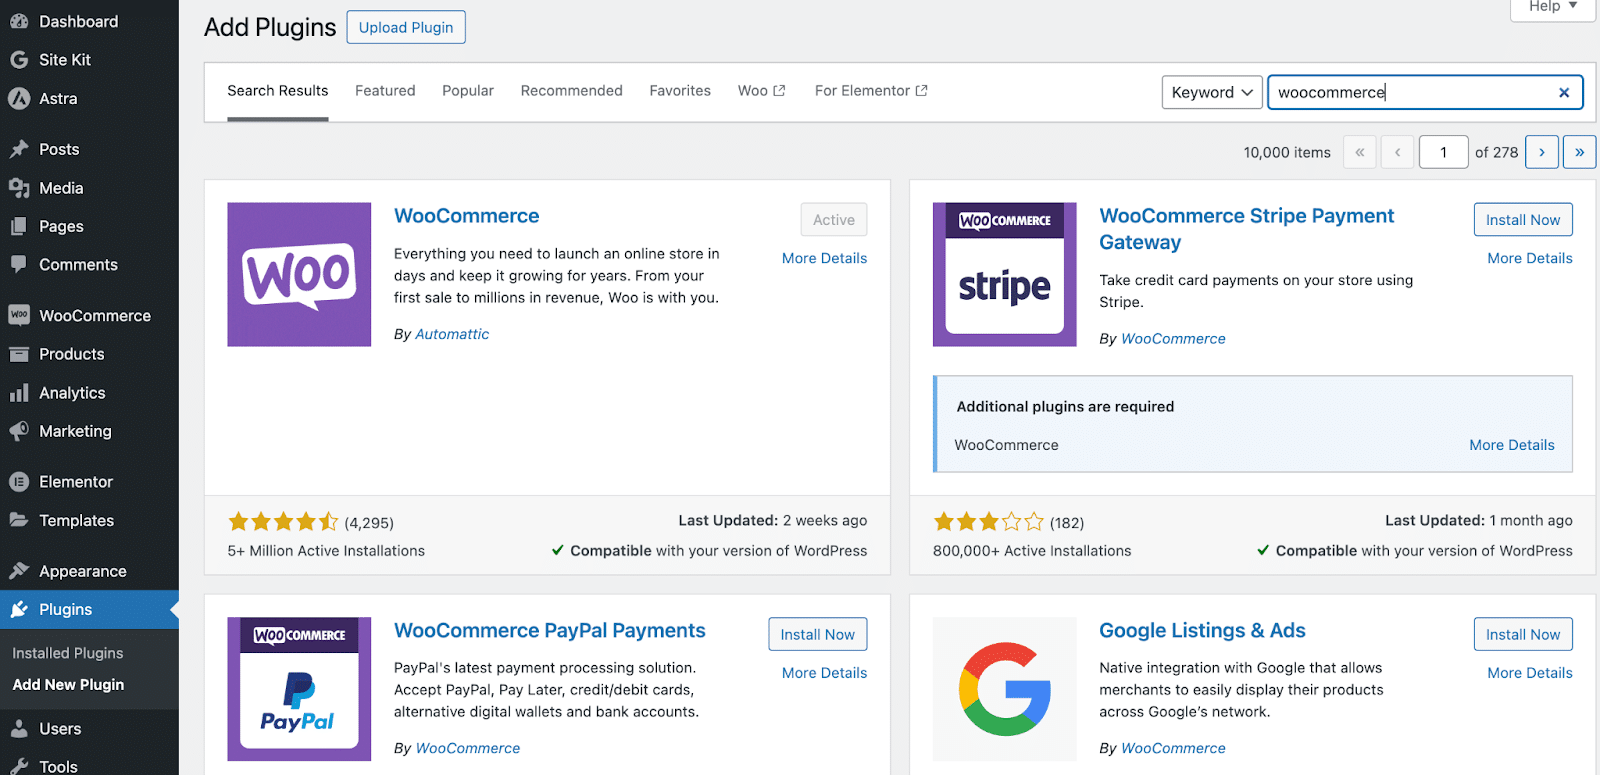Switch to the Featured tab
Image resolution: width=1600 pixels, height=775 pixels.
(385, 91)
